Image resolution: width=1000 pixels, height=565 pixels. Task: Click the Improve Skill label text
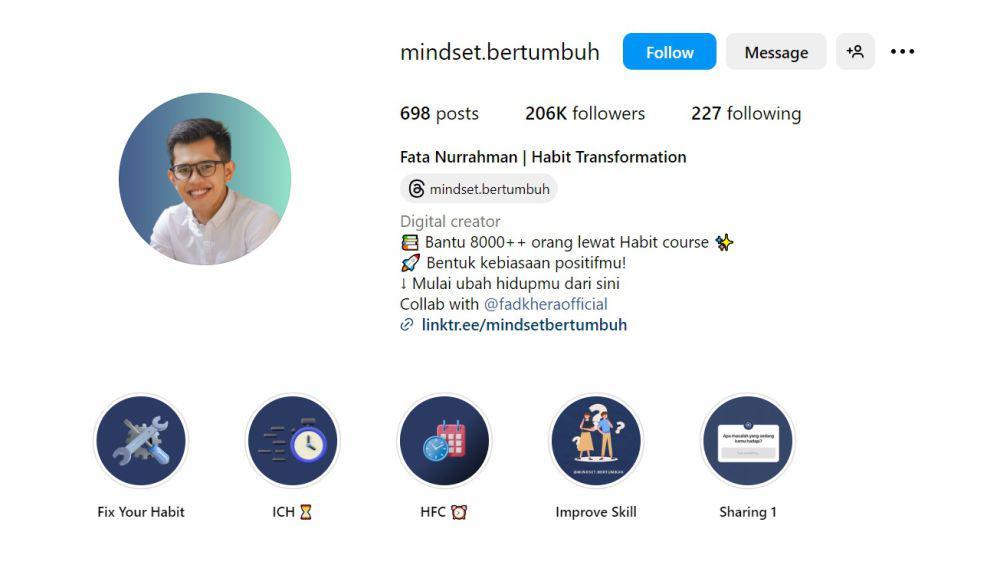point(596,511)
